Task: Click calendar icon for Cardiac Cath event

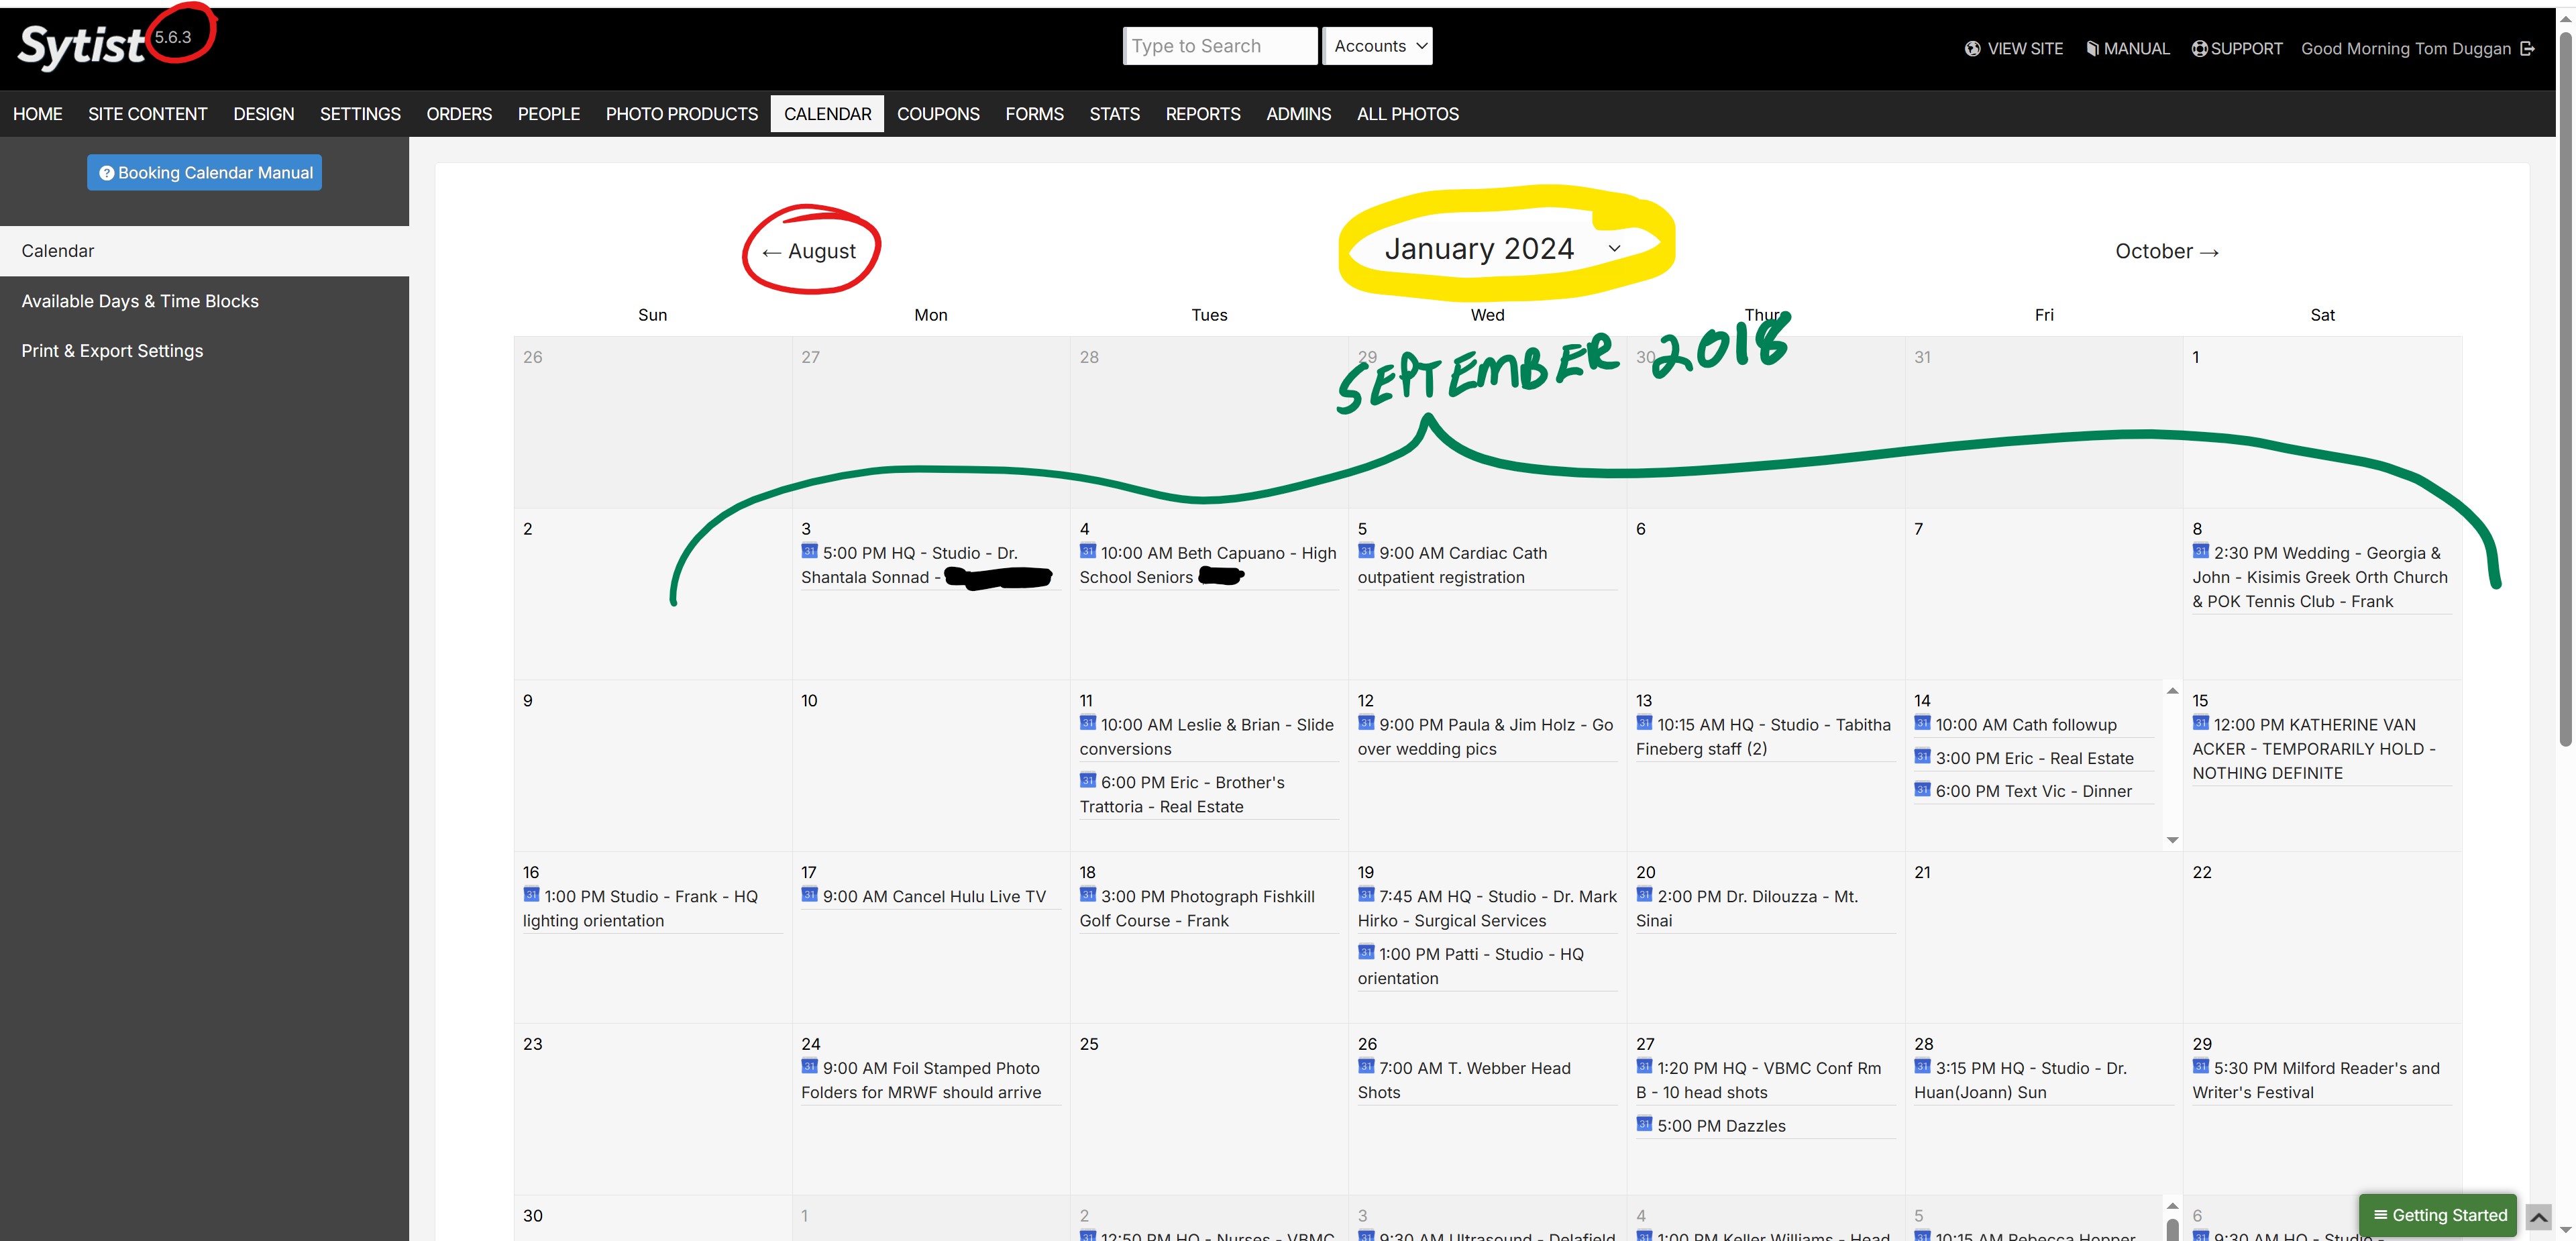Action: pos(1365,551)
